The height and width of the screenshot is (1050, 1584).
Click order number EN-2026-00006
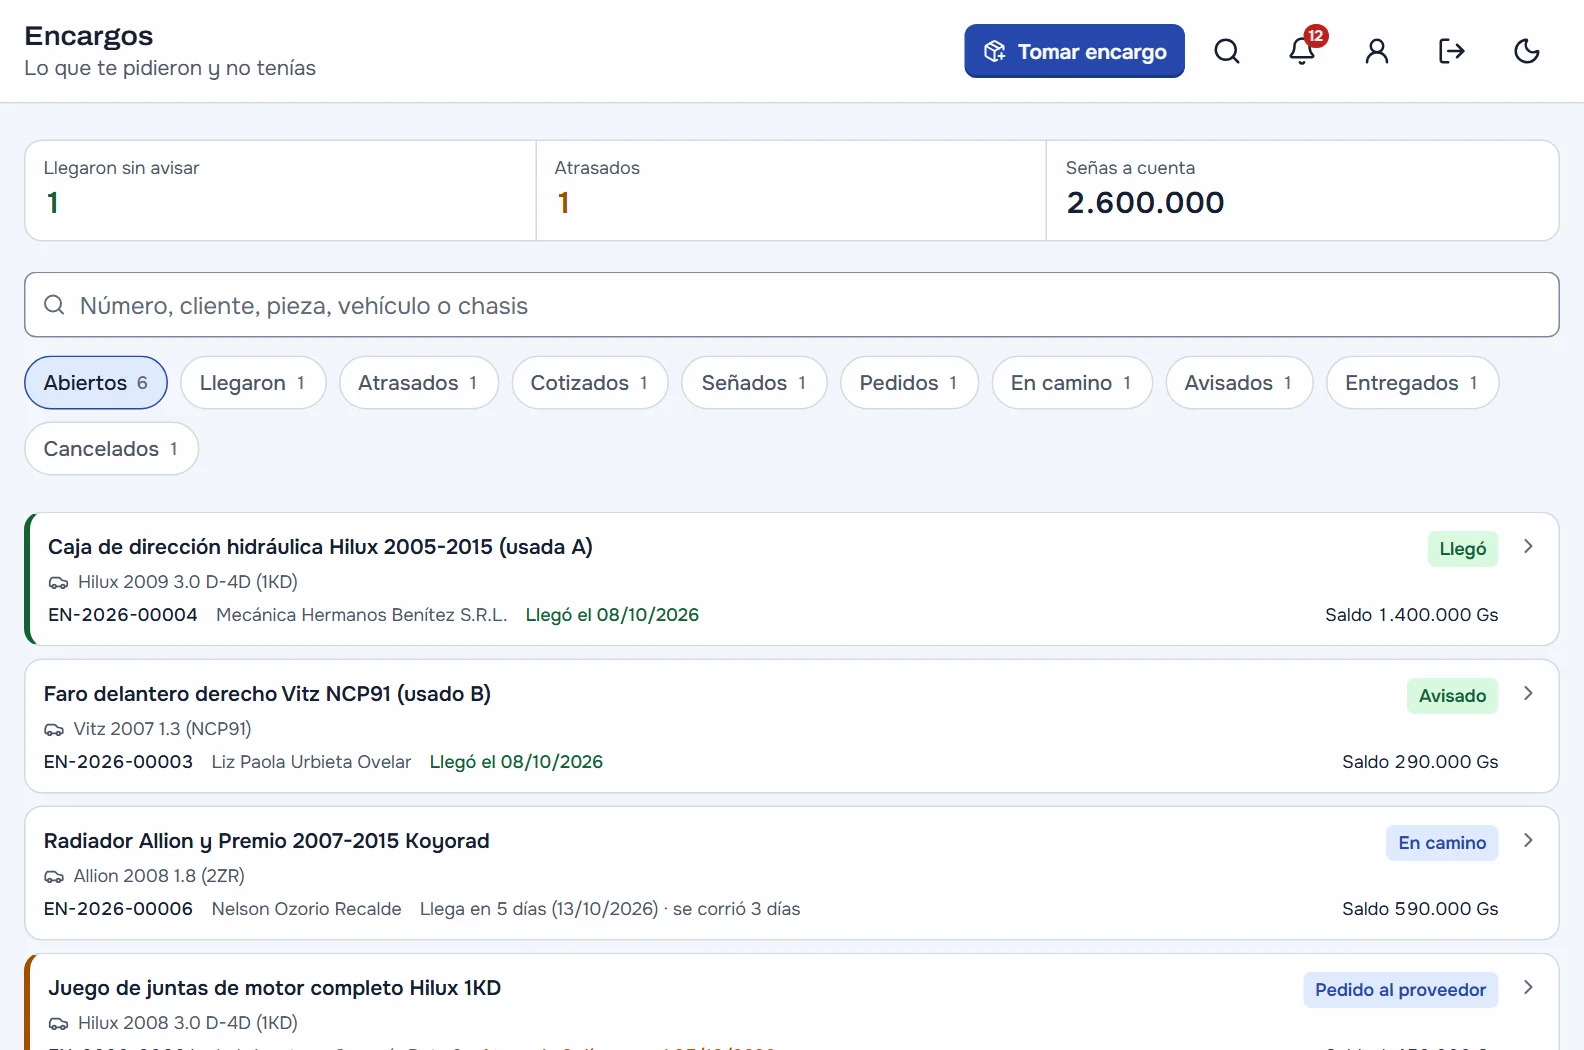[x=118, y=909]
